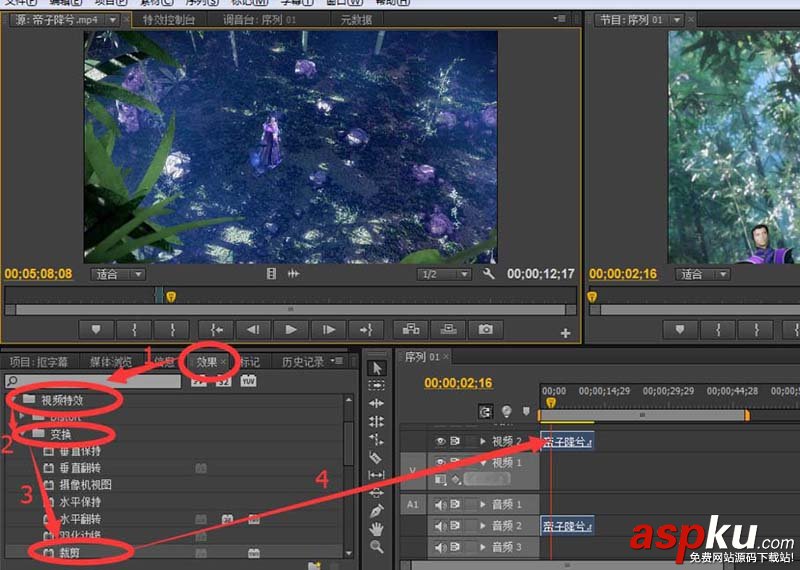Switch to the 项目: 抠字幕 tab
This screenshot has width=800, height=570.
(39, 362)
